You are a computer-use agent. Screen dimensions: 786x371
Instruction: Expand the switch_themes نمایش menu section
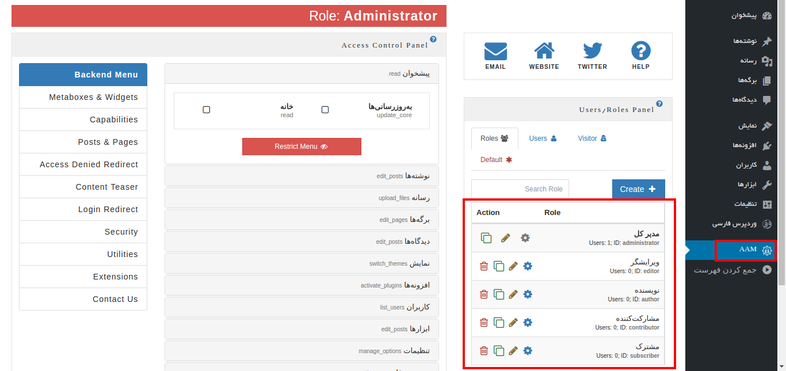coord(301,263)
